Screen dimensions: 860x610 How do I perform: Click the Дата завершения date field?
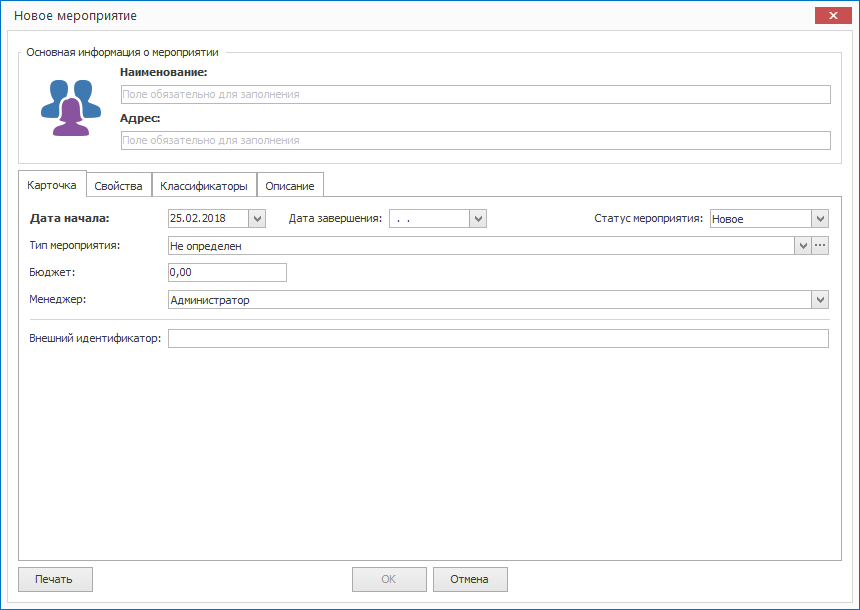coord(429,219)
